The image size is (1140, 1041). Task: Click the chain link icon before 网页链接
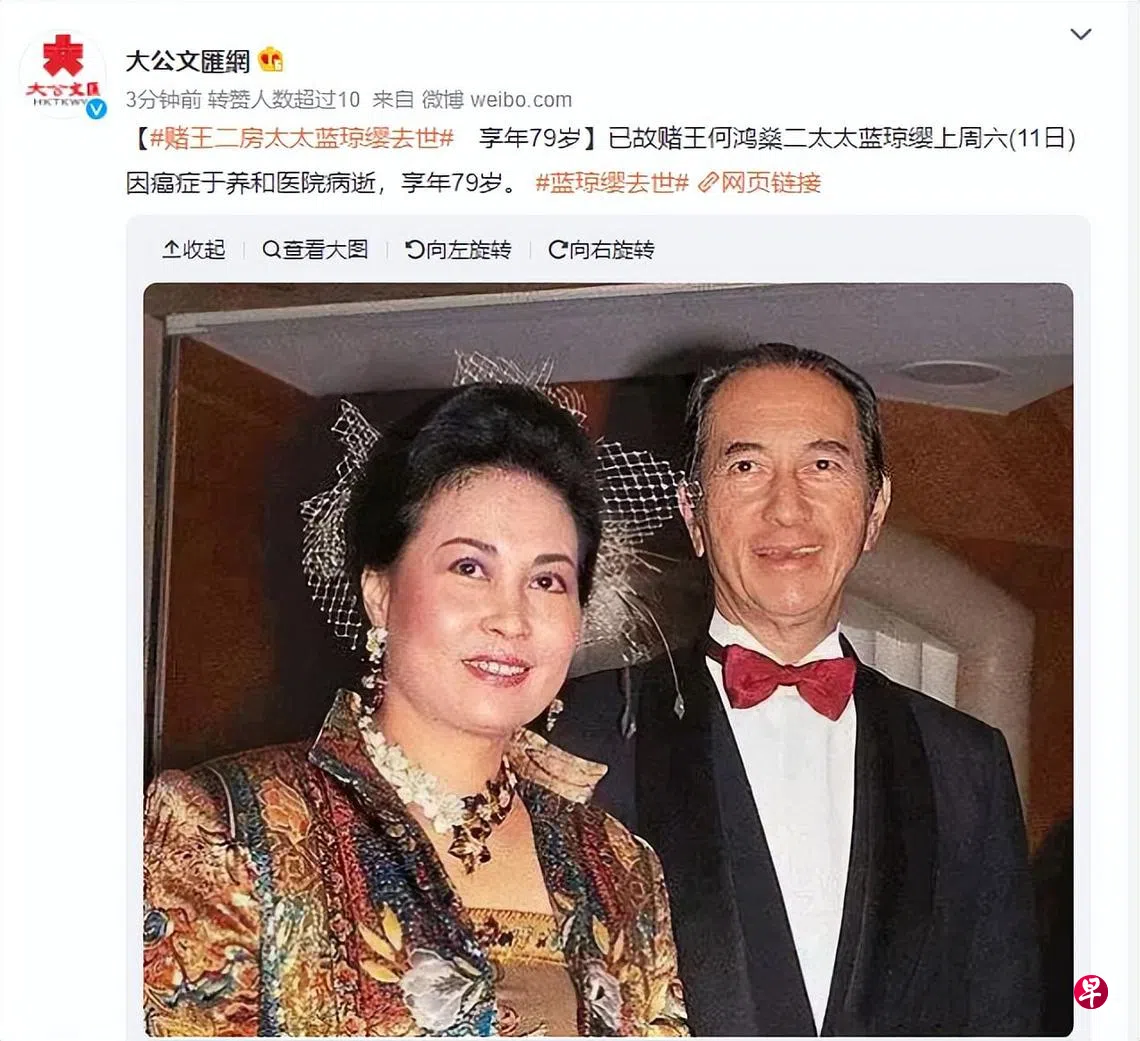pyautogui.click(x=707, y=182)
